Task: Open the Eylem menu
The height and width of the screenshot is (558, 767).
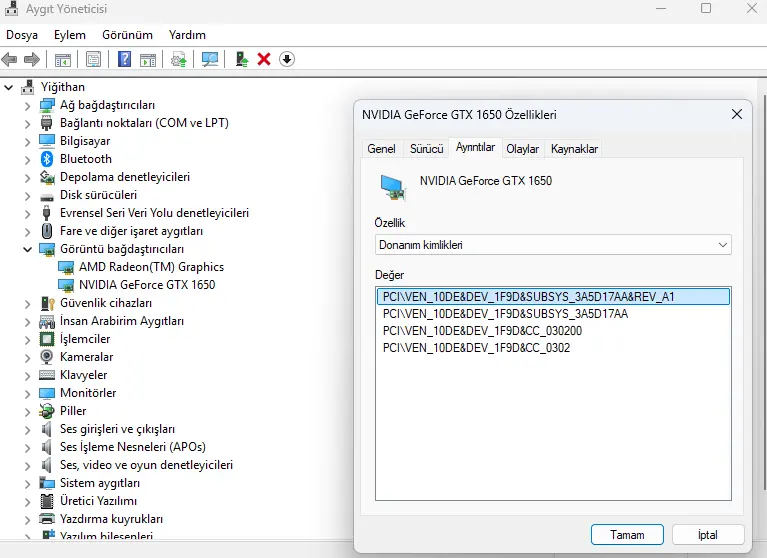Action: tap(70, 35)
